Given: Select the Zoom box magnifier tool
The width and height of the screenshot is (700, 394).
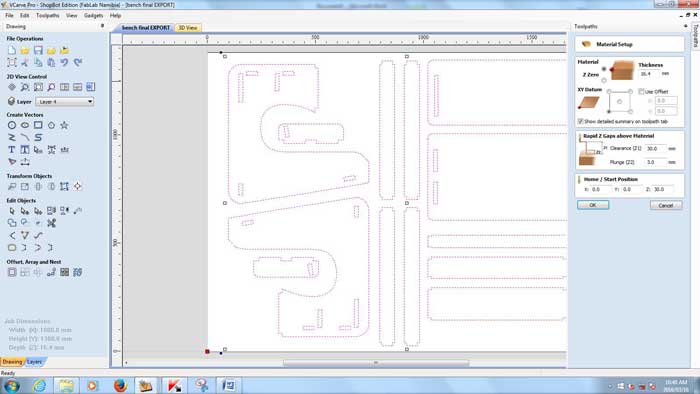Looking at the screenshot, I should tap(25, 87).
